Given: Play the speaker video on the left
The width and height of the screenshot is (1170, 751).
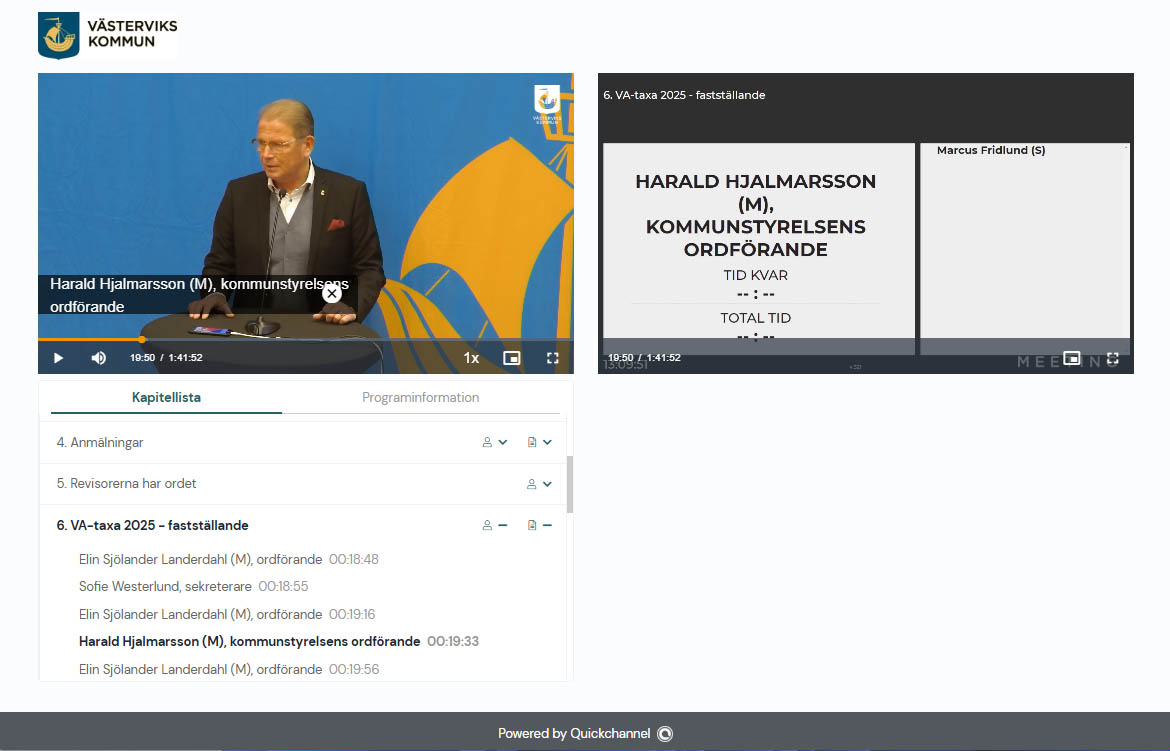Looking at the screenshot, I should click(x=58, y=358).
